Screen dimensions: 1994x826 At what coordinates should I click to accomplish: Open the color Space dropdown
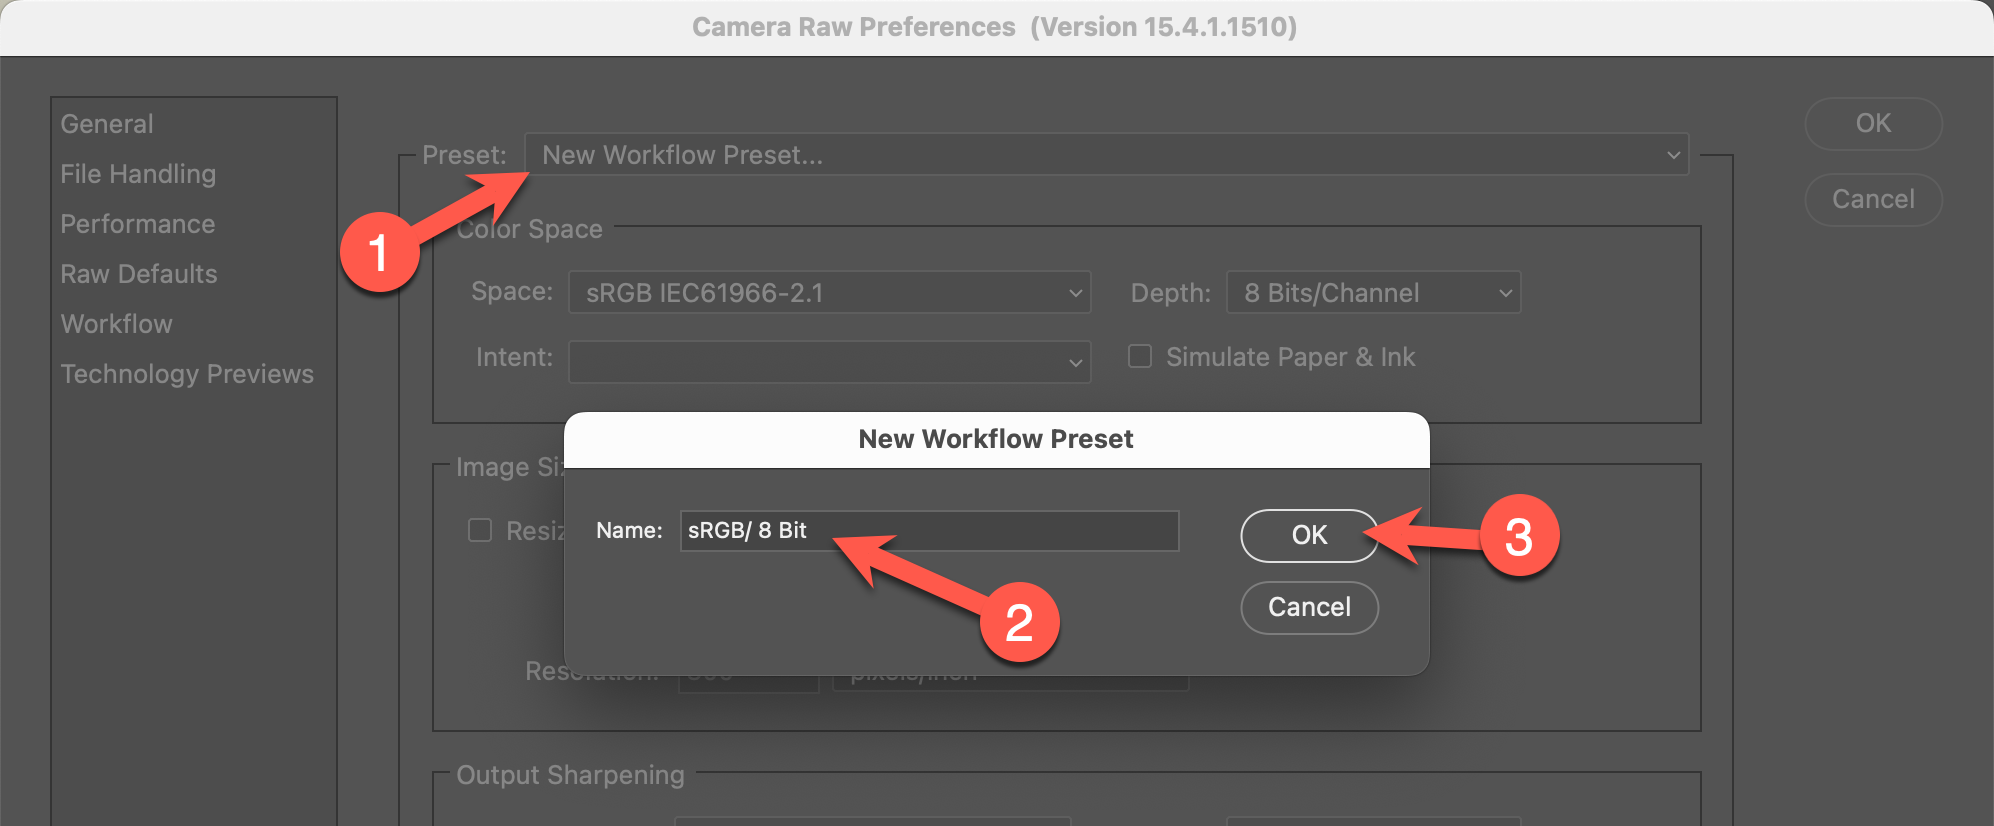(x=829, y=293)
